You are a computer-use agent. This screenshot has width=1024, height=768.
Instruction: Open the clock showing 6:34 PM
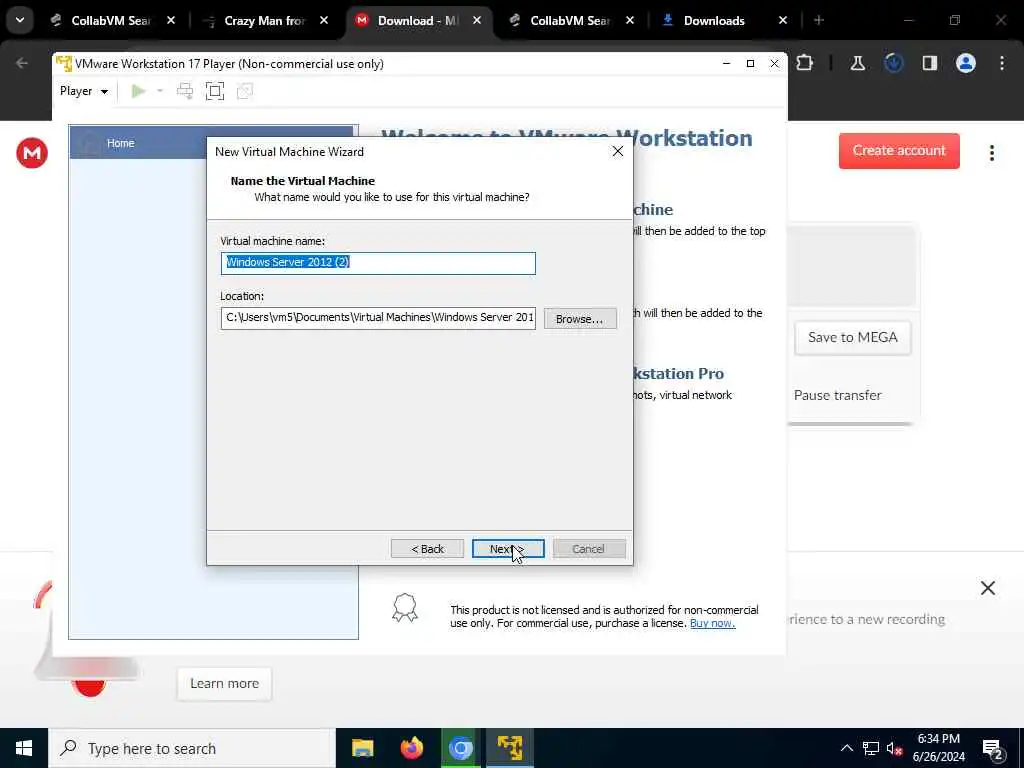pos(938,748)
